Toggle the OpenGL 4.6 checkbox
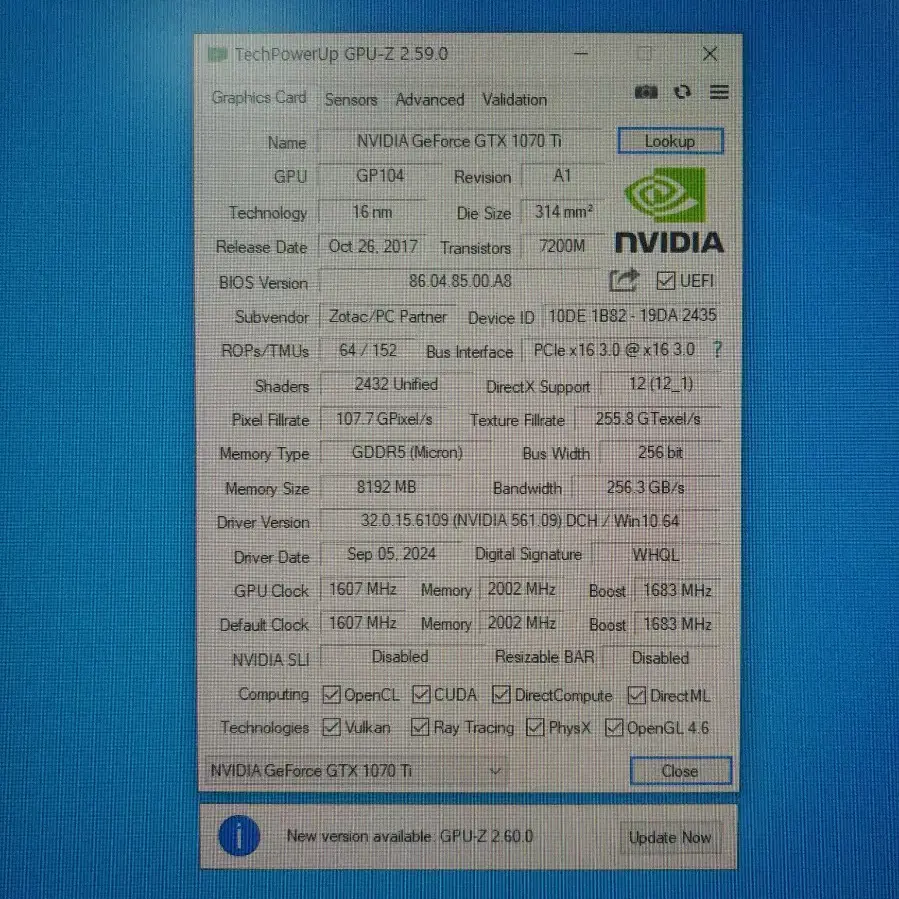 click(x=614, y=727)
